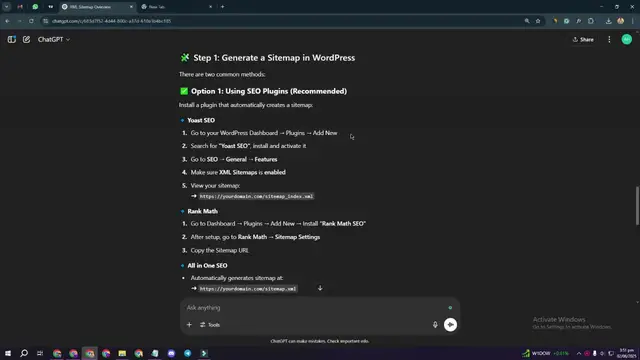Open the yellow extension icon
This screenshot has height=360, width=640.
click(555, 21)
